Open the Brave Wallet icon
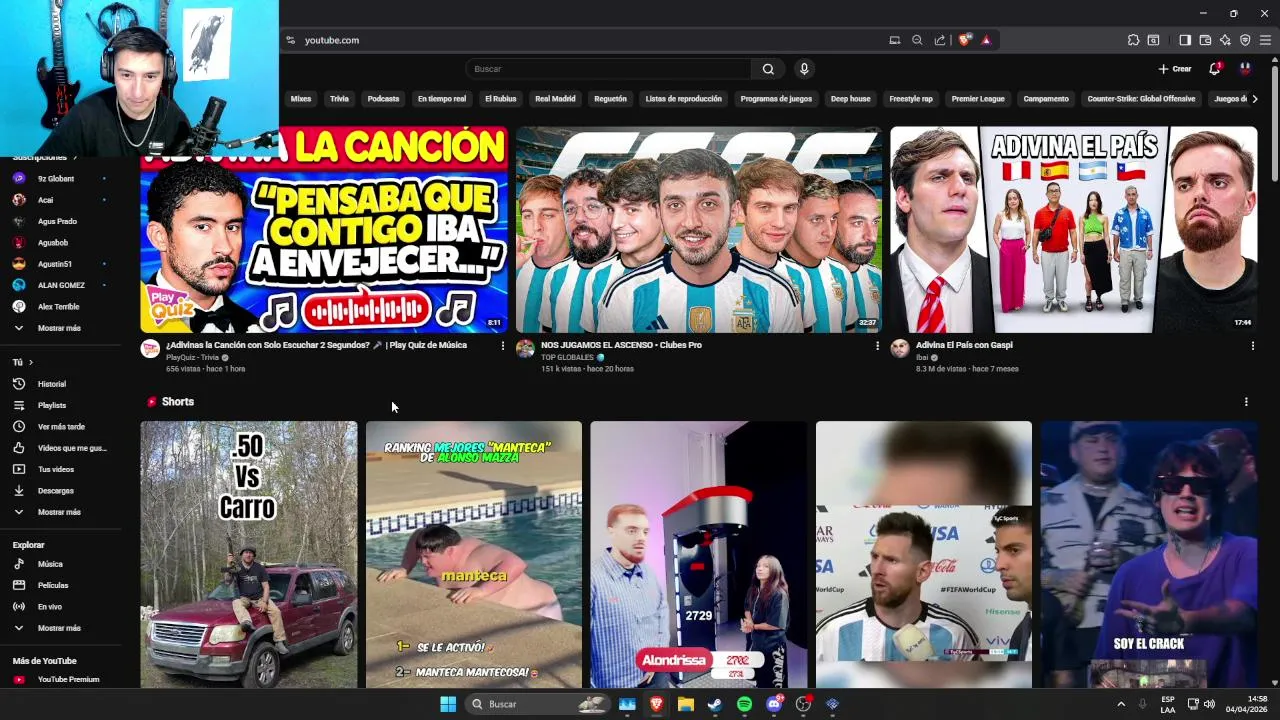The height and width of the screenshot is (720, 1280). (x=1205, y=40)
